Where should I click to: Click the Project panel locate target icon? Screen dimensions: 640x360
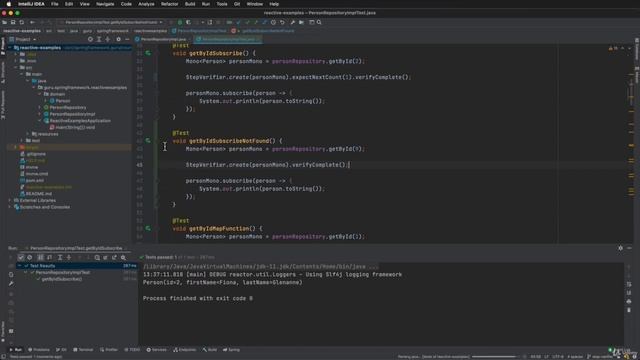(x=90, y=39)
